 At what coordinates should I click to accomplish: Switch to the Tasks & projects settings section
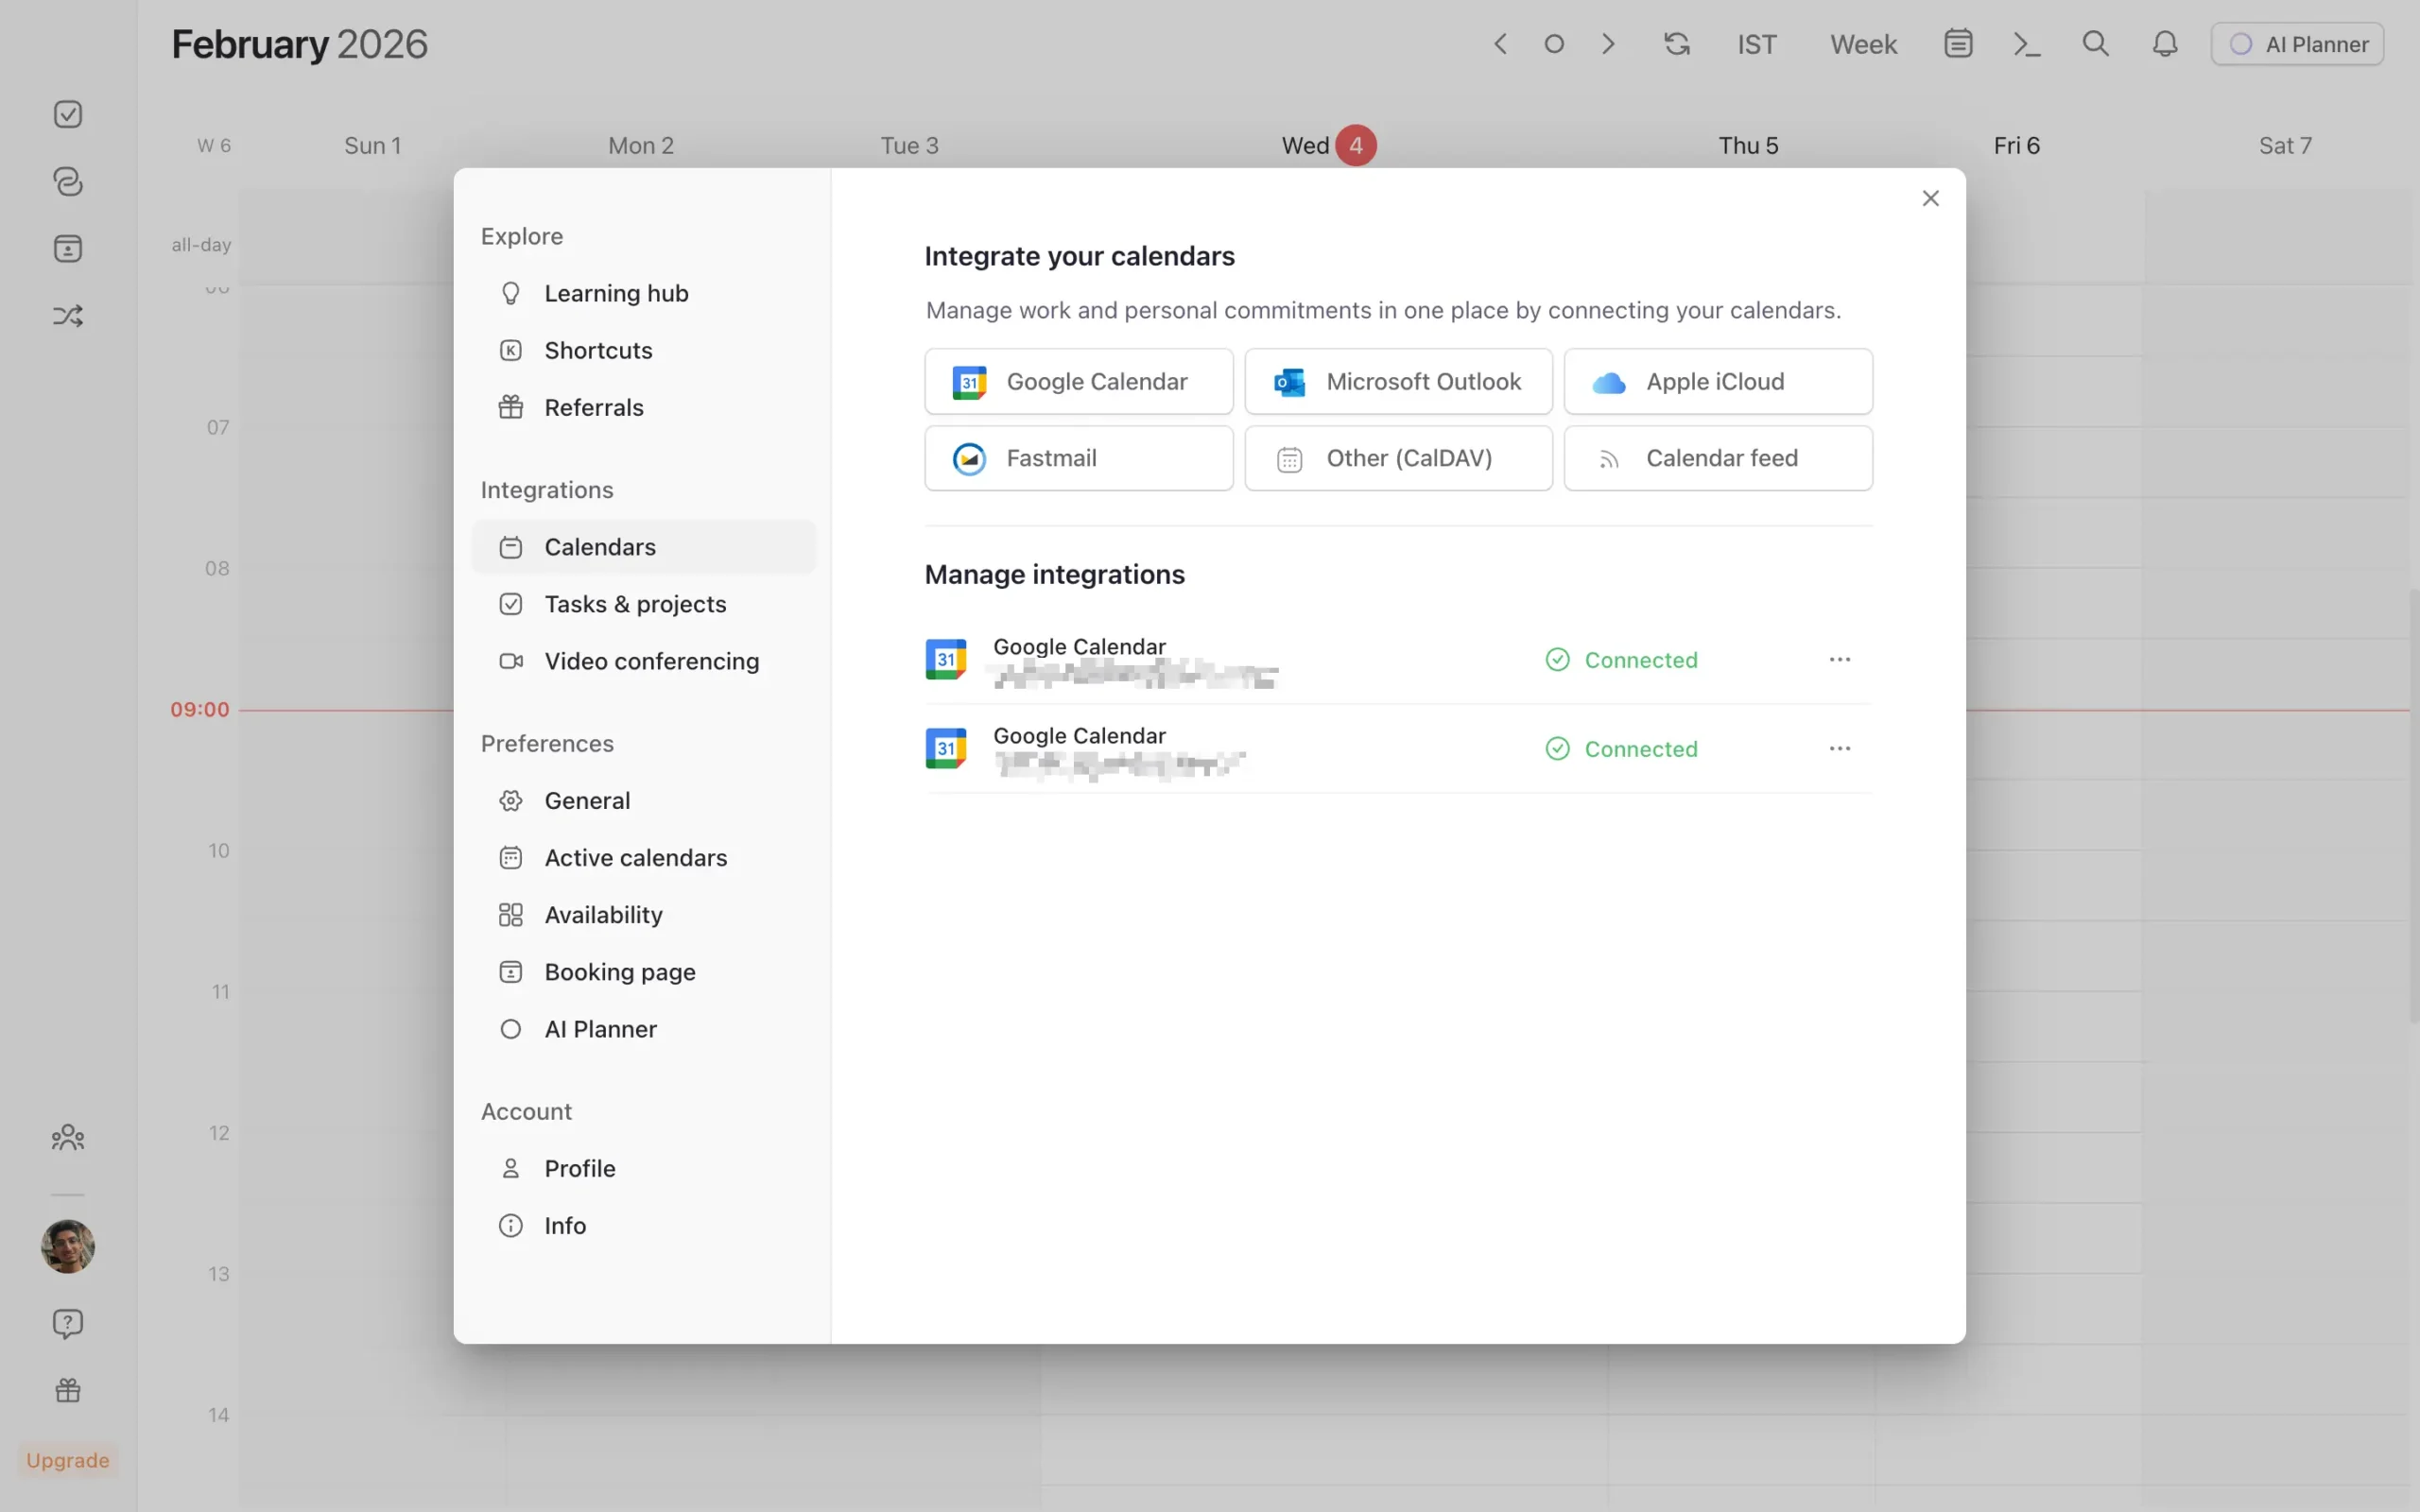coord(635,604)
